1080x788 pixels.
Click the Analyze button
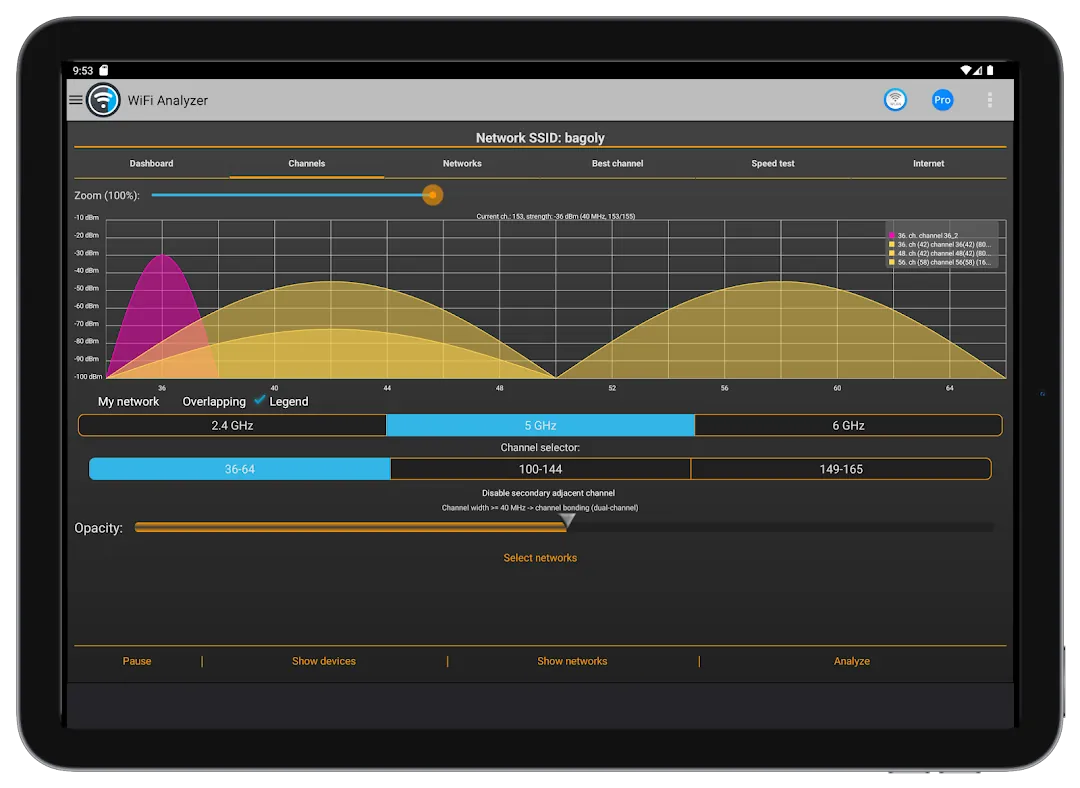[x=852, y=661]
